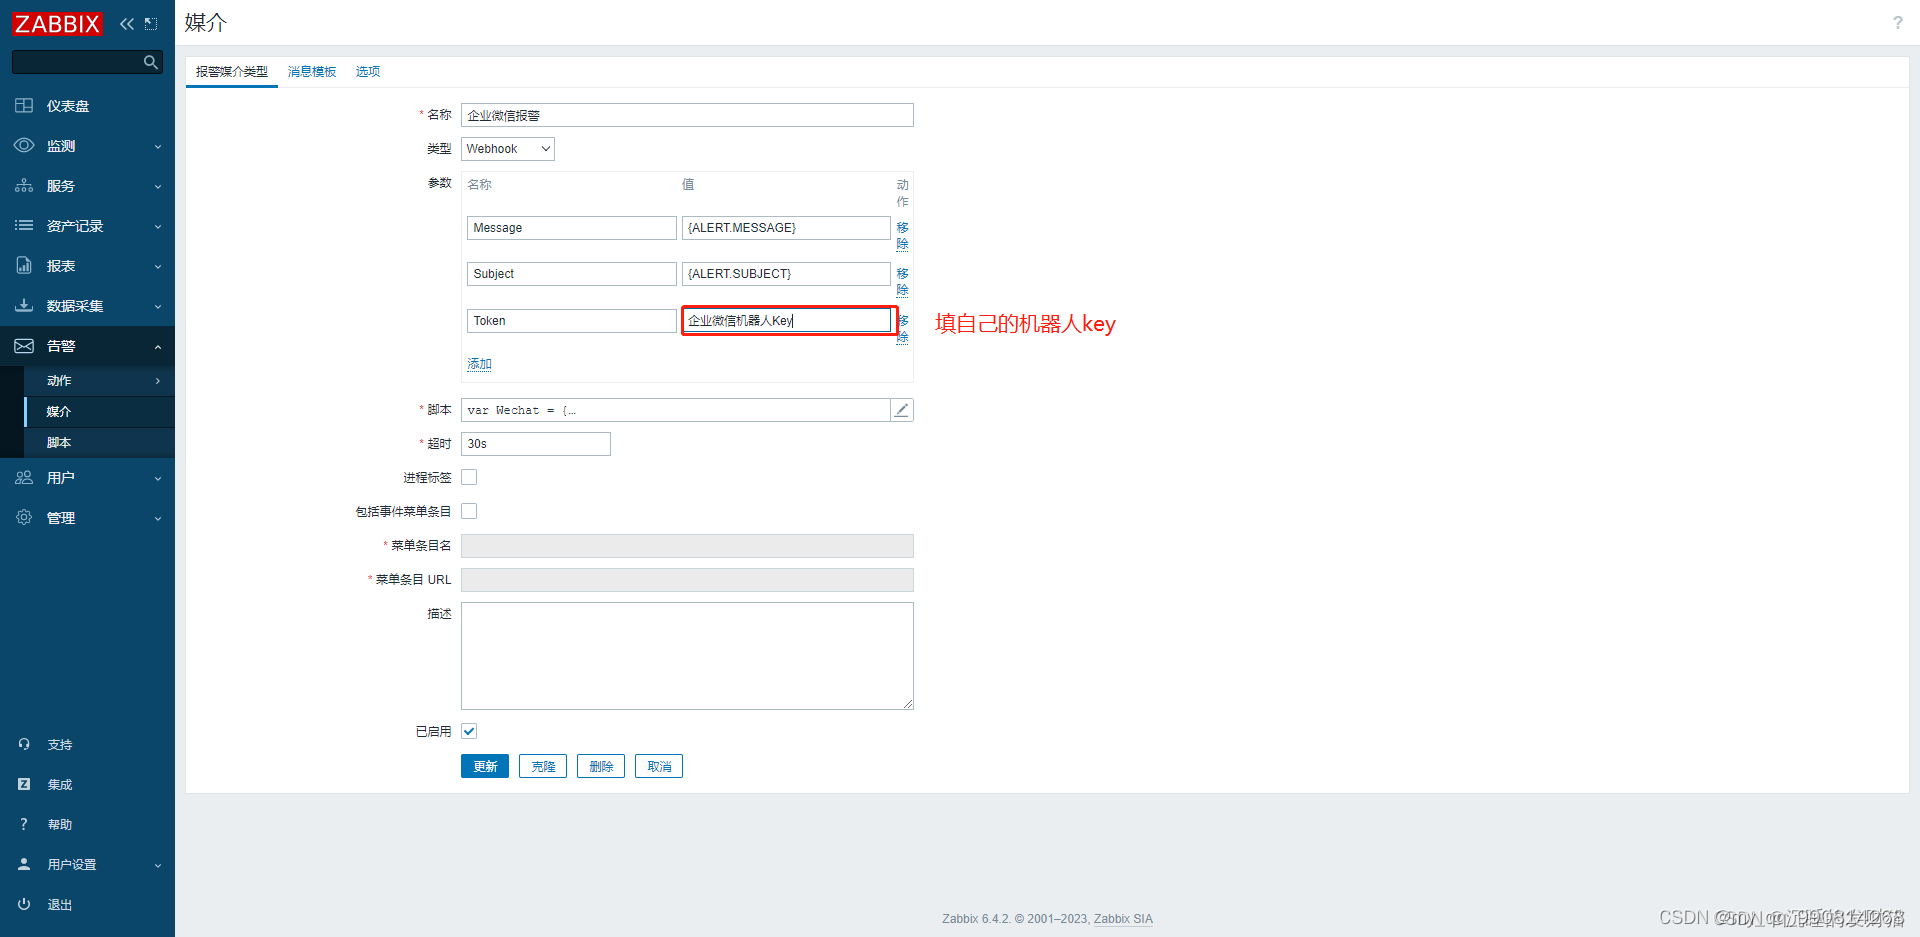
Task: Click the sidebar search magnifier icon
Action: click(x=150, y=62)
